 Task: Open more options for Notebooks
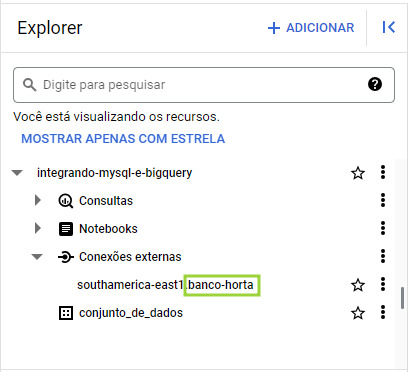(x=383, y=228)
